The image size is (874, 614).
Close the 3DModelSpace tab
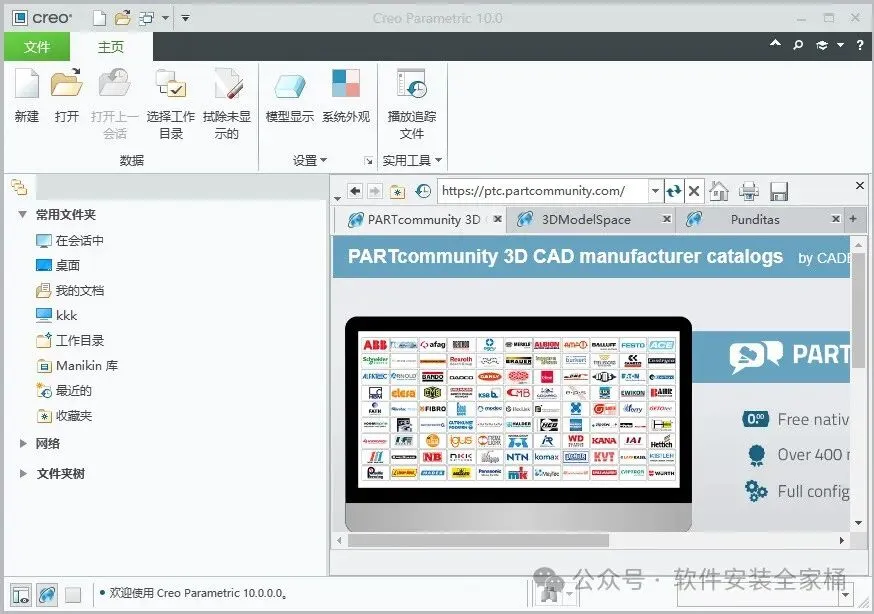point(666,219)
